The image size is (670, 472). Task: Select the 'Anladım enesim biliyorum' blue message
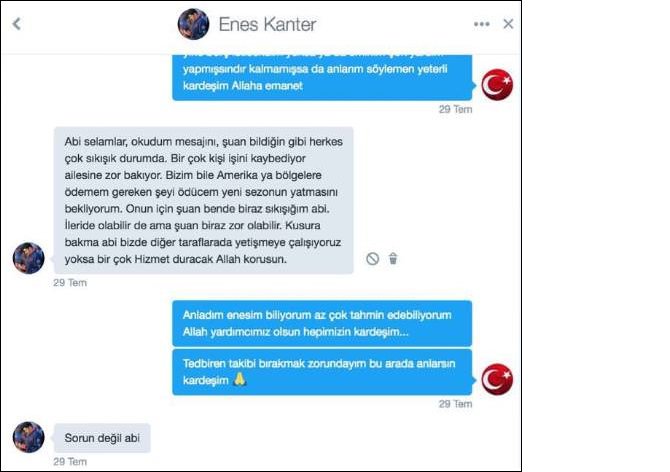tap(322, 323)
